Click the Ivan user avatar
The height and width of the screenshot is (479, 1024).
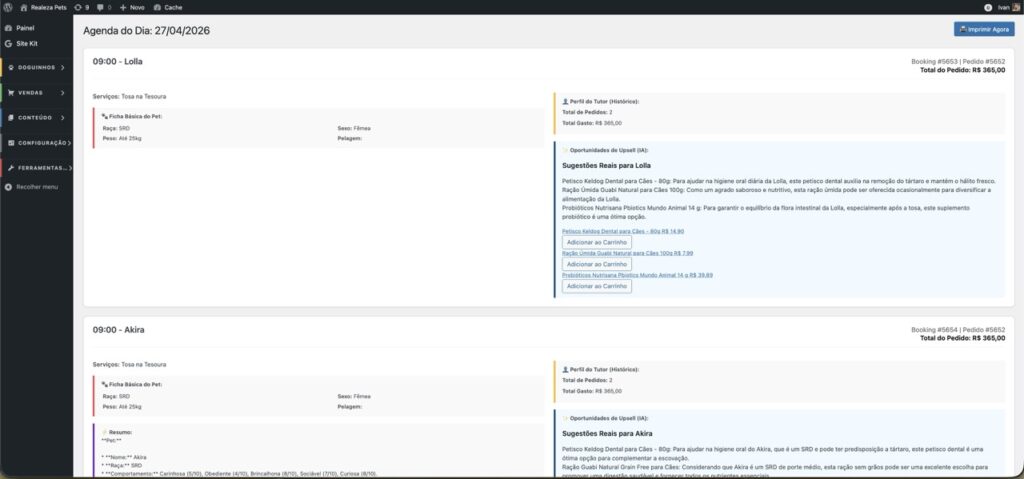(988, 7)
